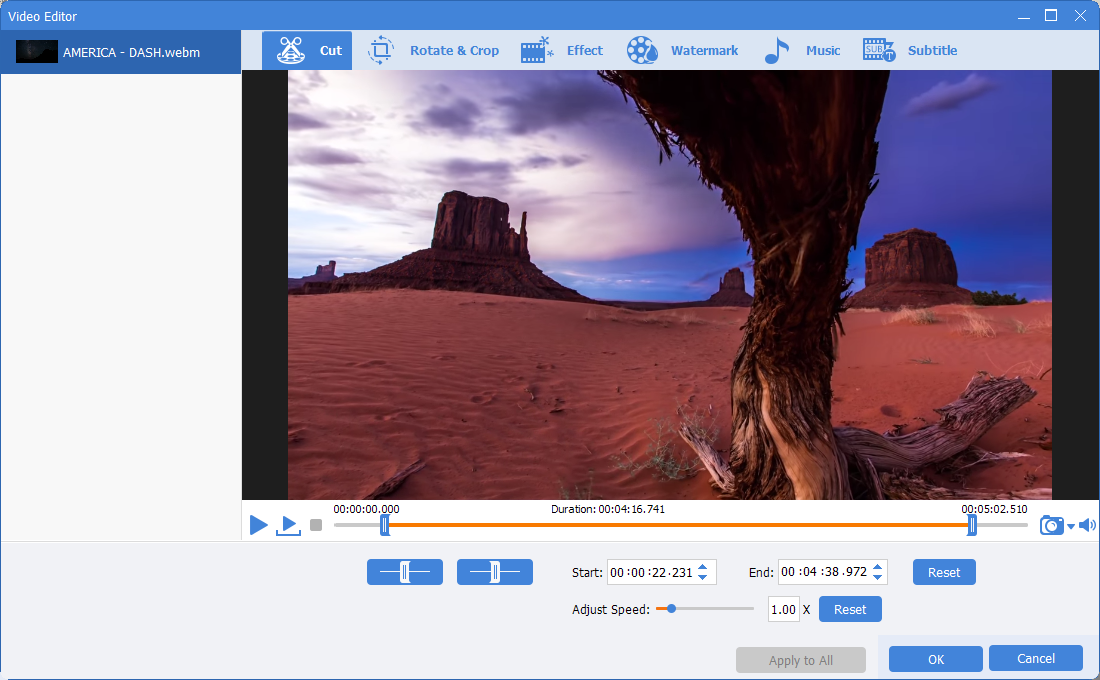Image resolution: width=1100 pixels, height=680 pixels.
Task: Switch to the Effect tab
Action: [x=562, y=51]
